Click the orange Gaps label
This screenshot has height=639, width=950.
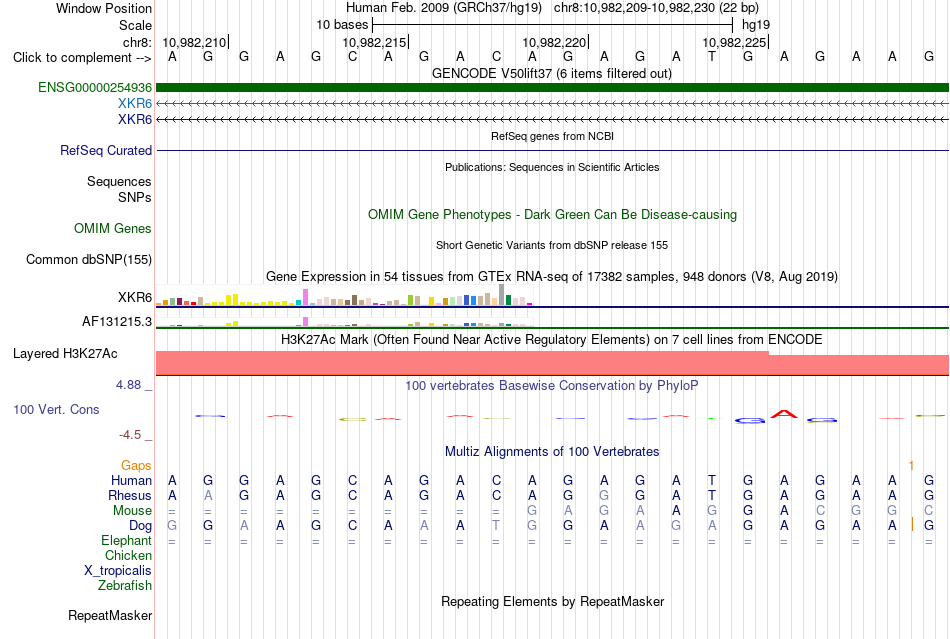coord(136,465)
